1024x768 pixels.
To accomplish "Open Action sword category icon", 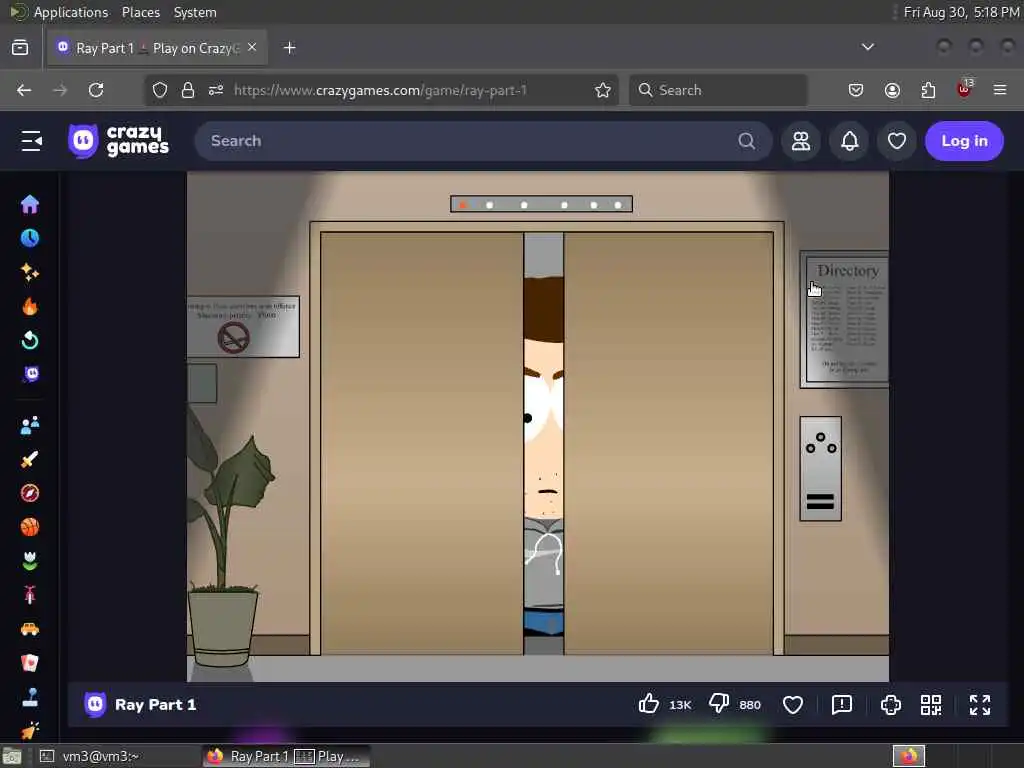I will pyautogui.click(x=29, y=459).
